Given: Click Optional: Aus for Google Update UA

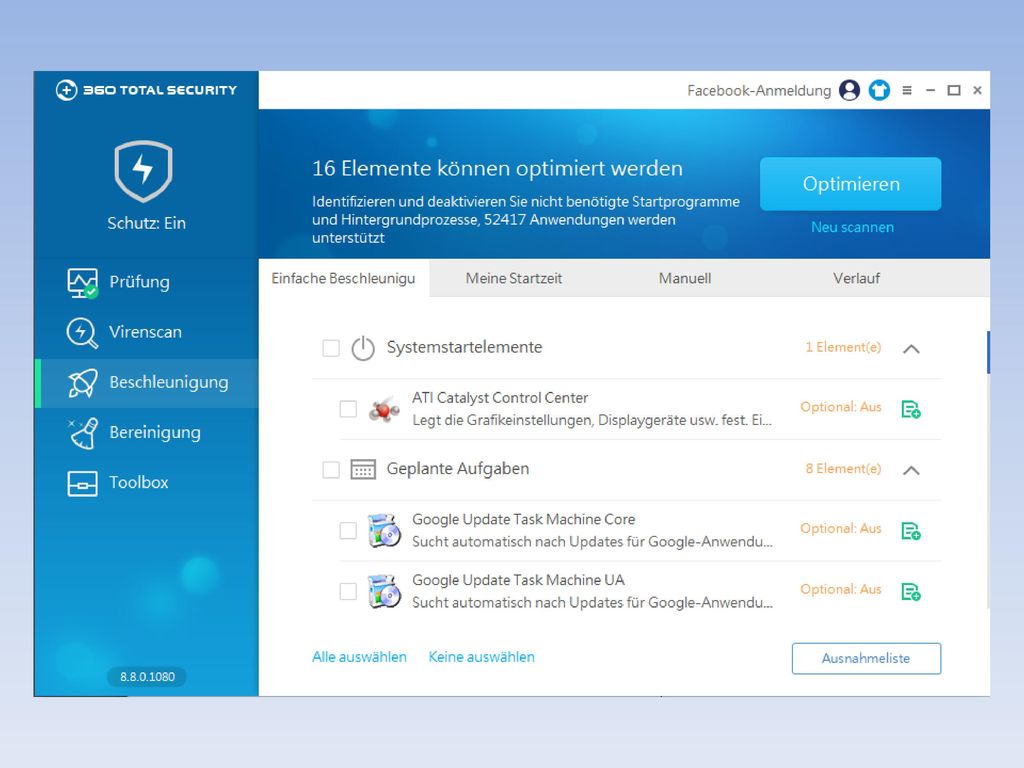Looking at the screenshot, I should [x=840, y=589].
